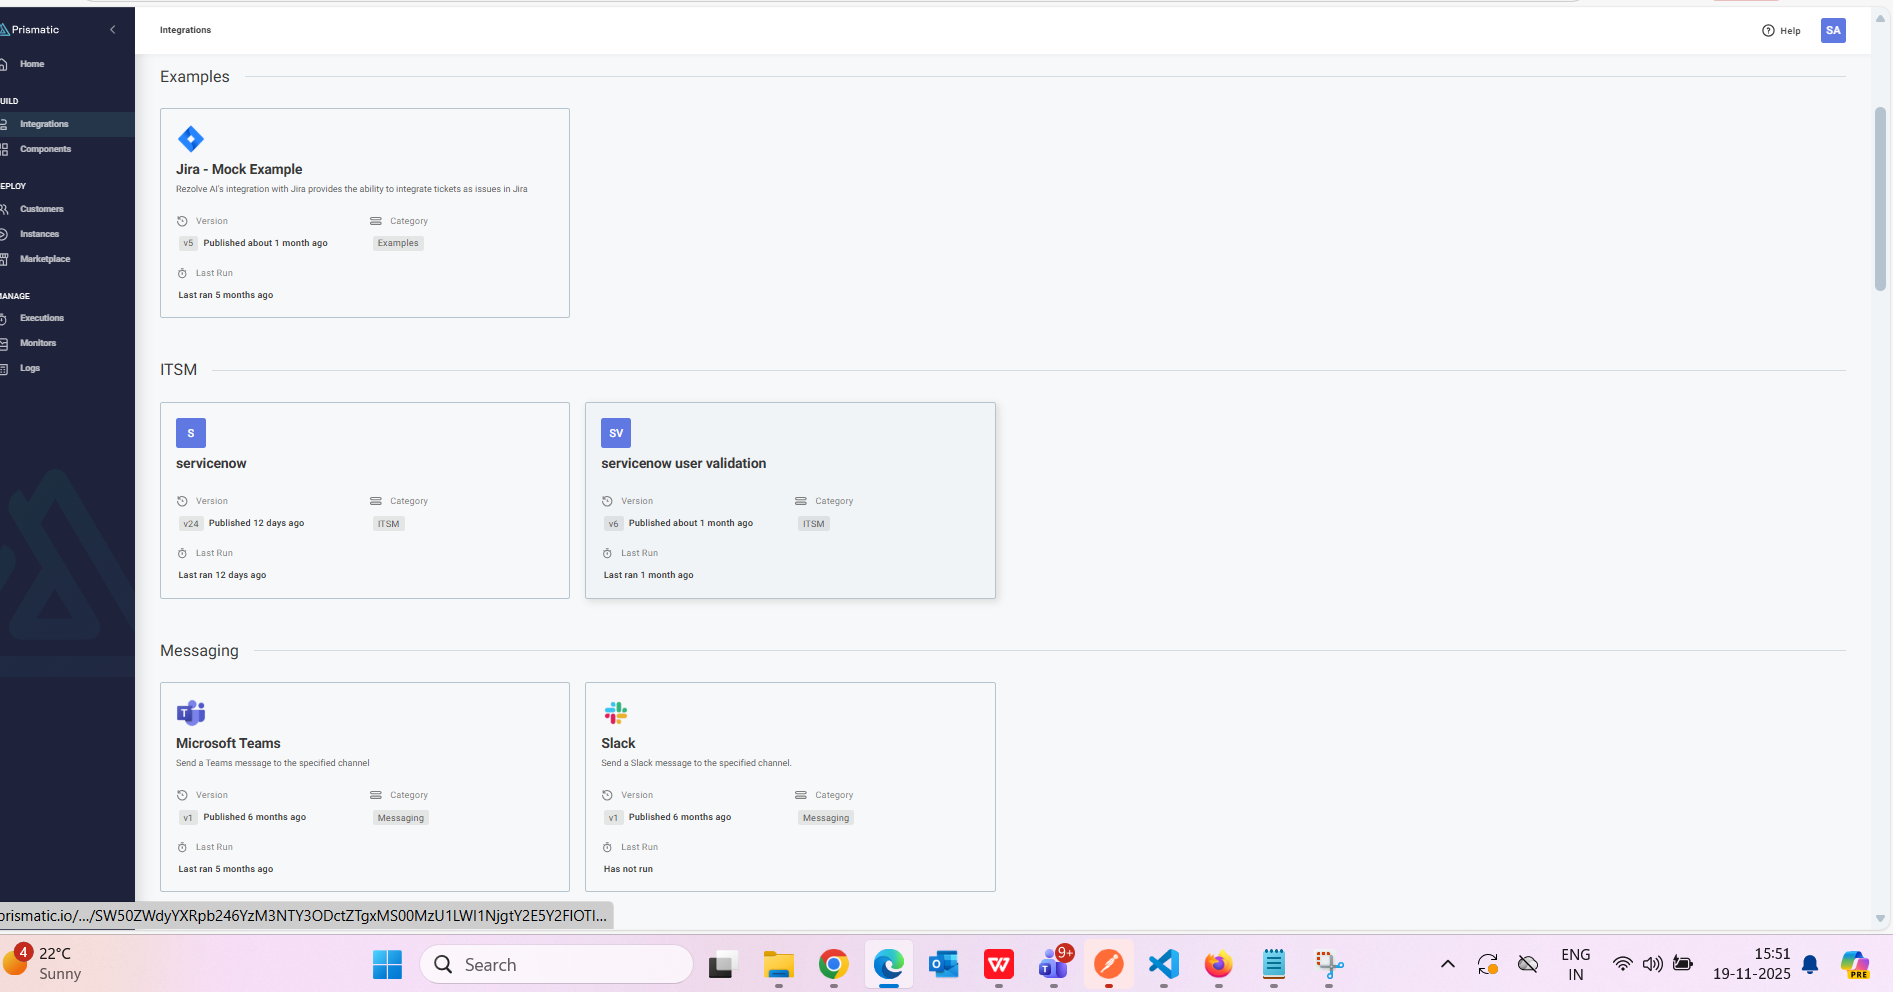
Task: Click the Jira integration diamond logo
Action: (190, 139)
